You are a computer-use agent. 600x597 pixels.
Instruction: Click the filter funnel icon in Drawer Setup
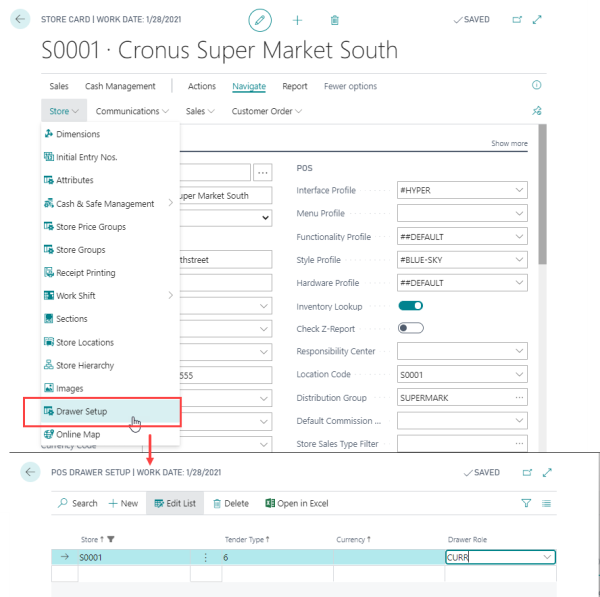pos(526,503)
